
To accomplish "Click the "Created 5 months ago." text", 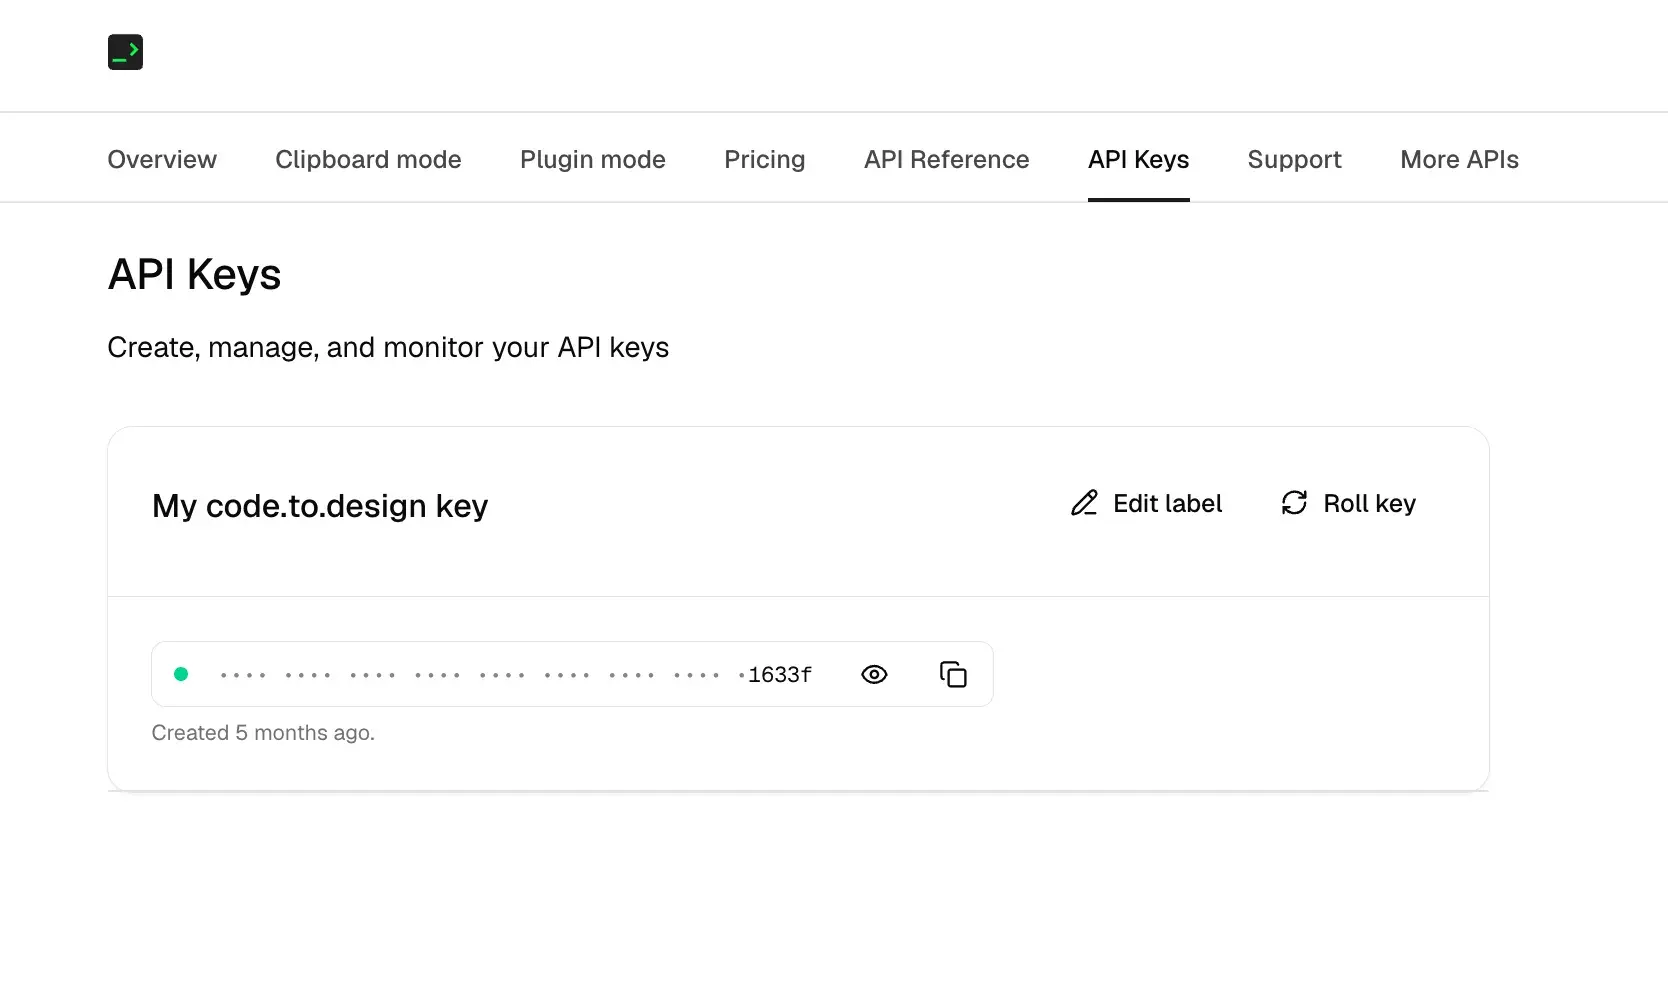I will (x=263, y=733).
